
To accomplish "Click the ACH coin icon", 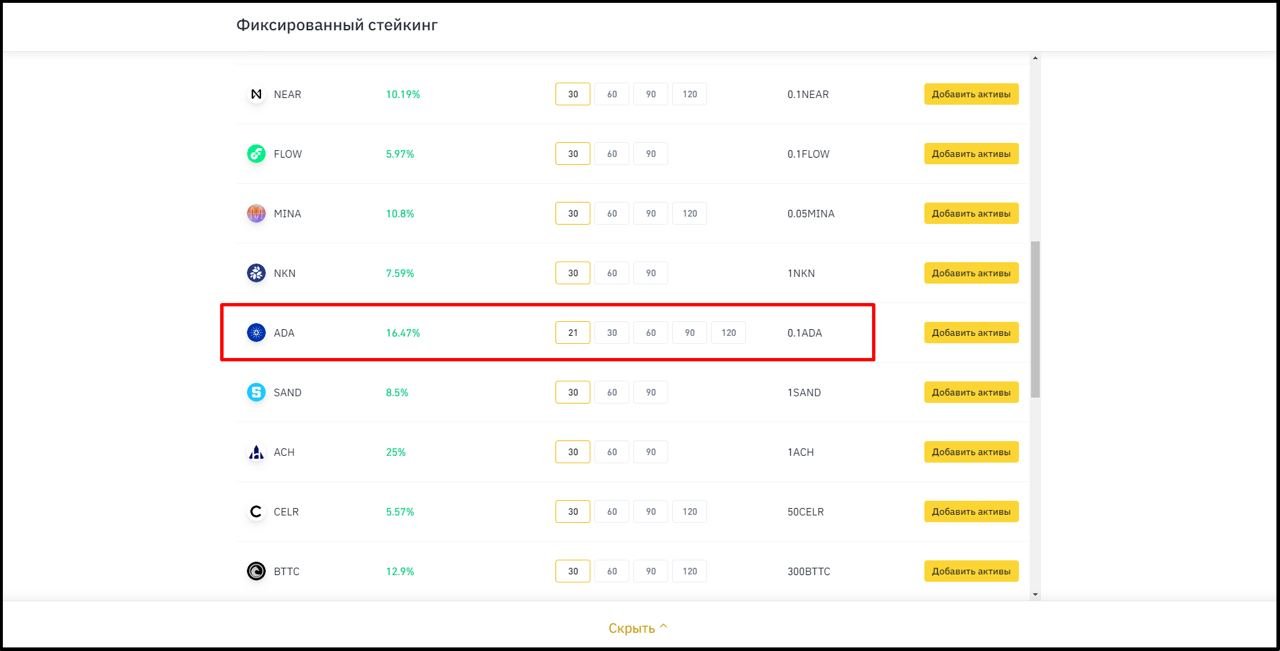I will tap(256, 452).
